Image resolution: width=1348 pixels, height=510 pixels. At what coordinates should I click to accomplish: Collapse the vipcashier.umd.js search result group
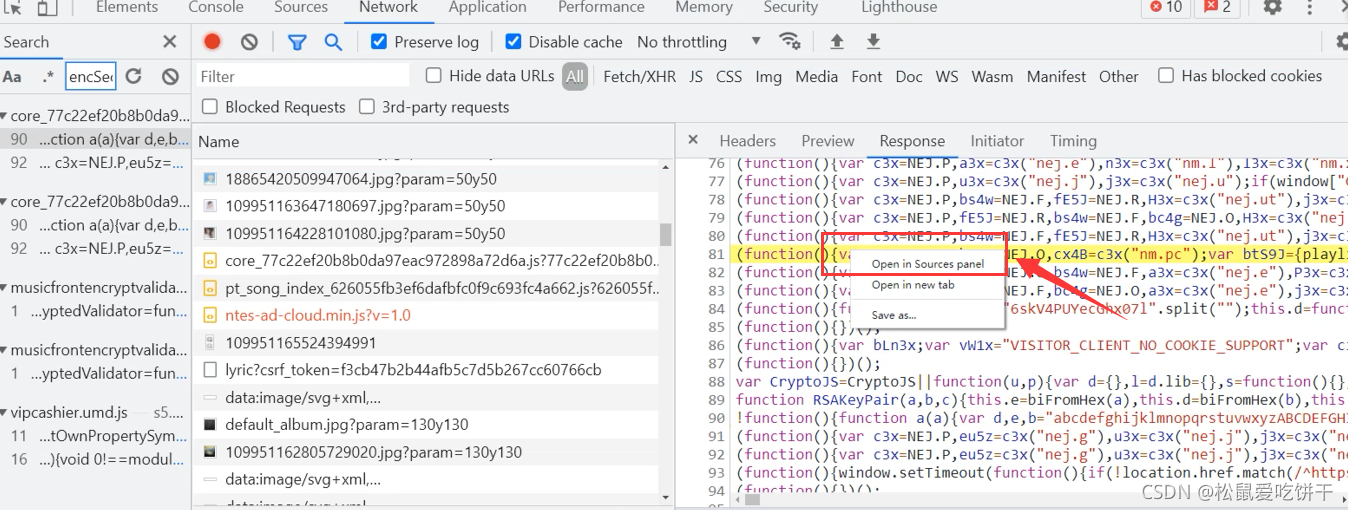[5, 412]
